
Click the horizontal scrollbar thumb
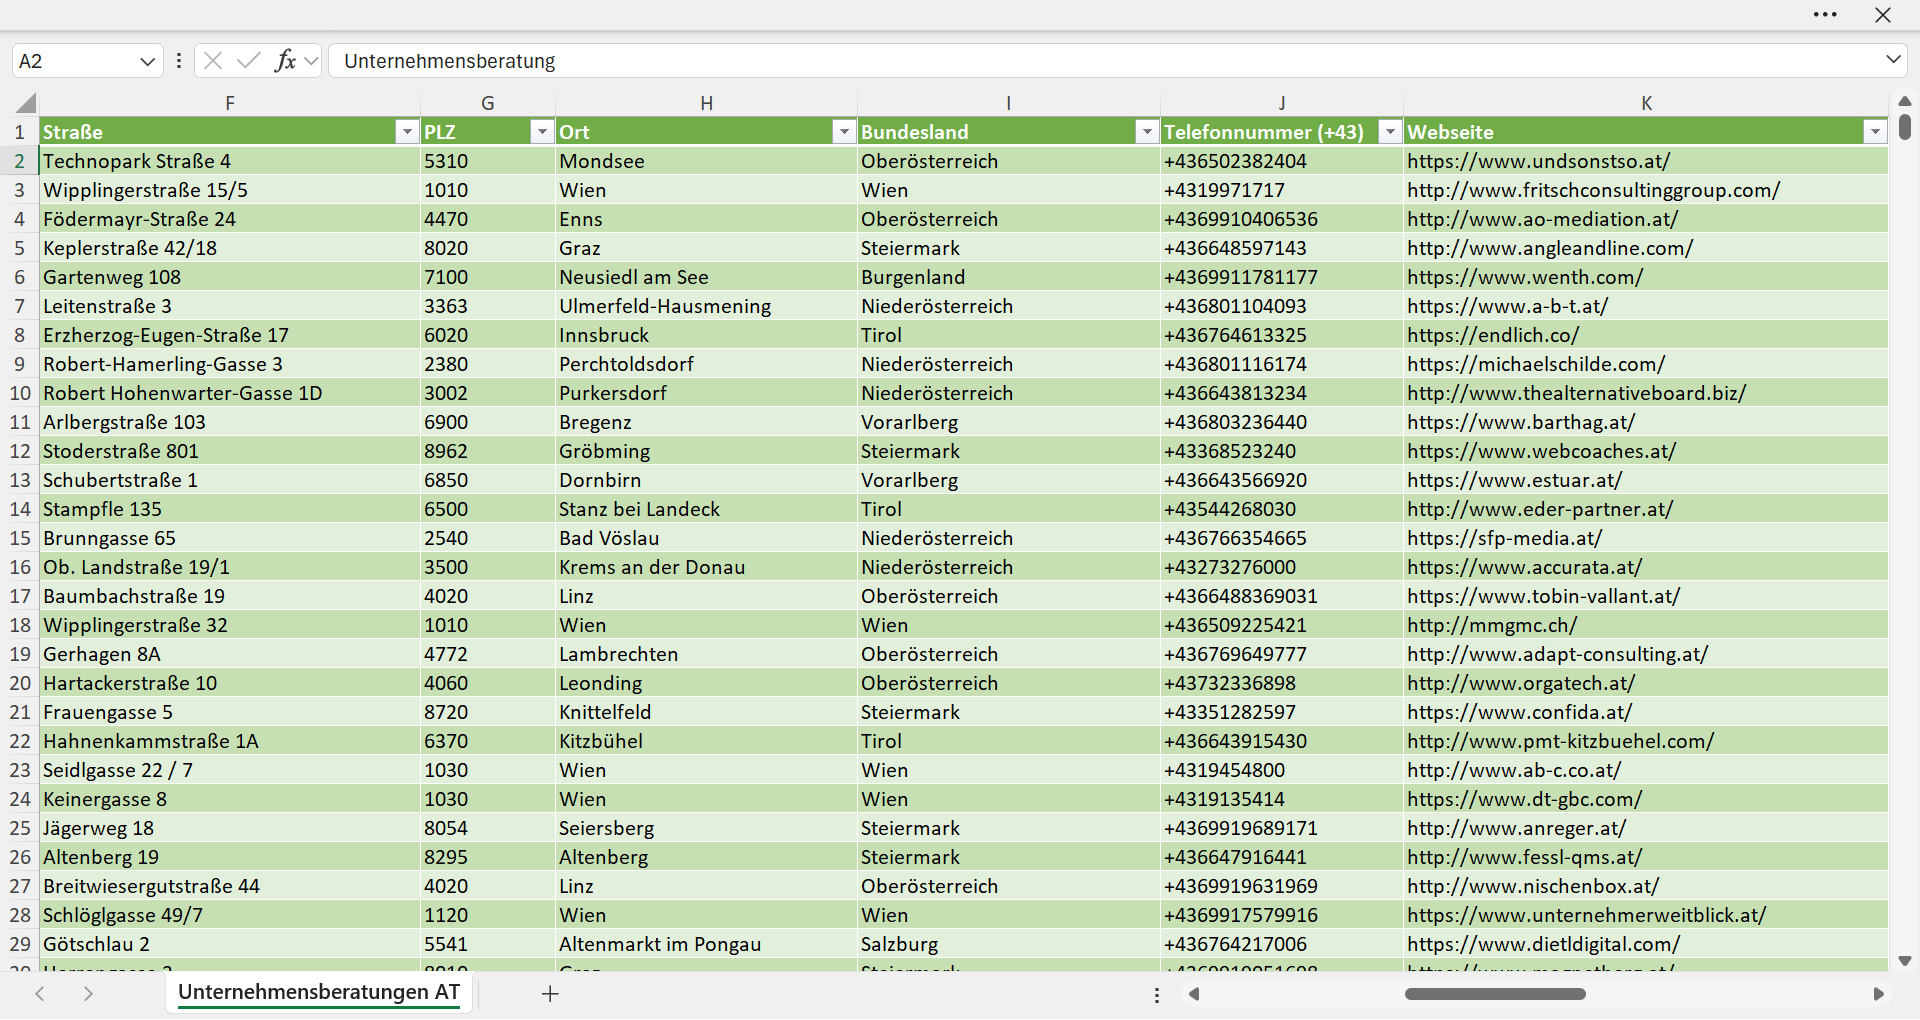click(x=1495, y=994)
